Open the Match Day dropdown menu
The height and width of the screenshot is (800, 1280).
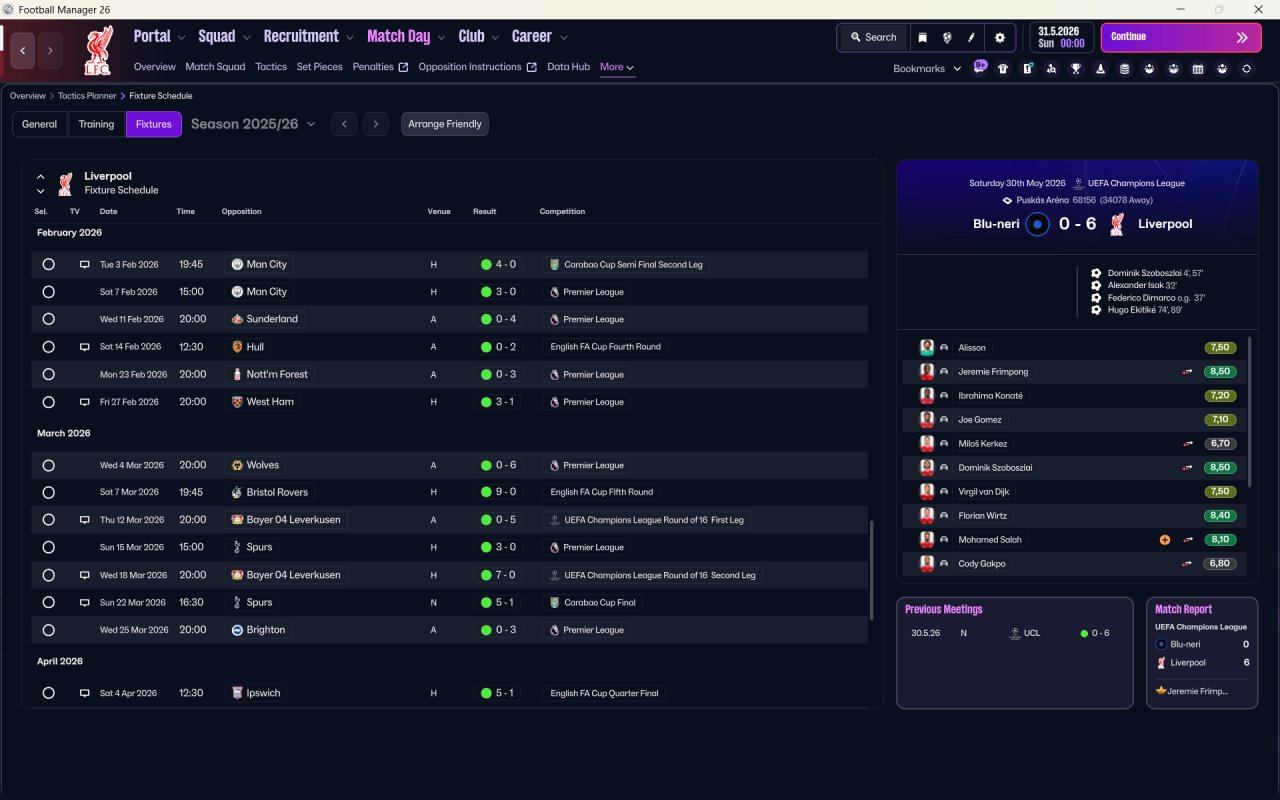point(406,36)
